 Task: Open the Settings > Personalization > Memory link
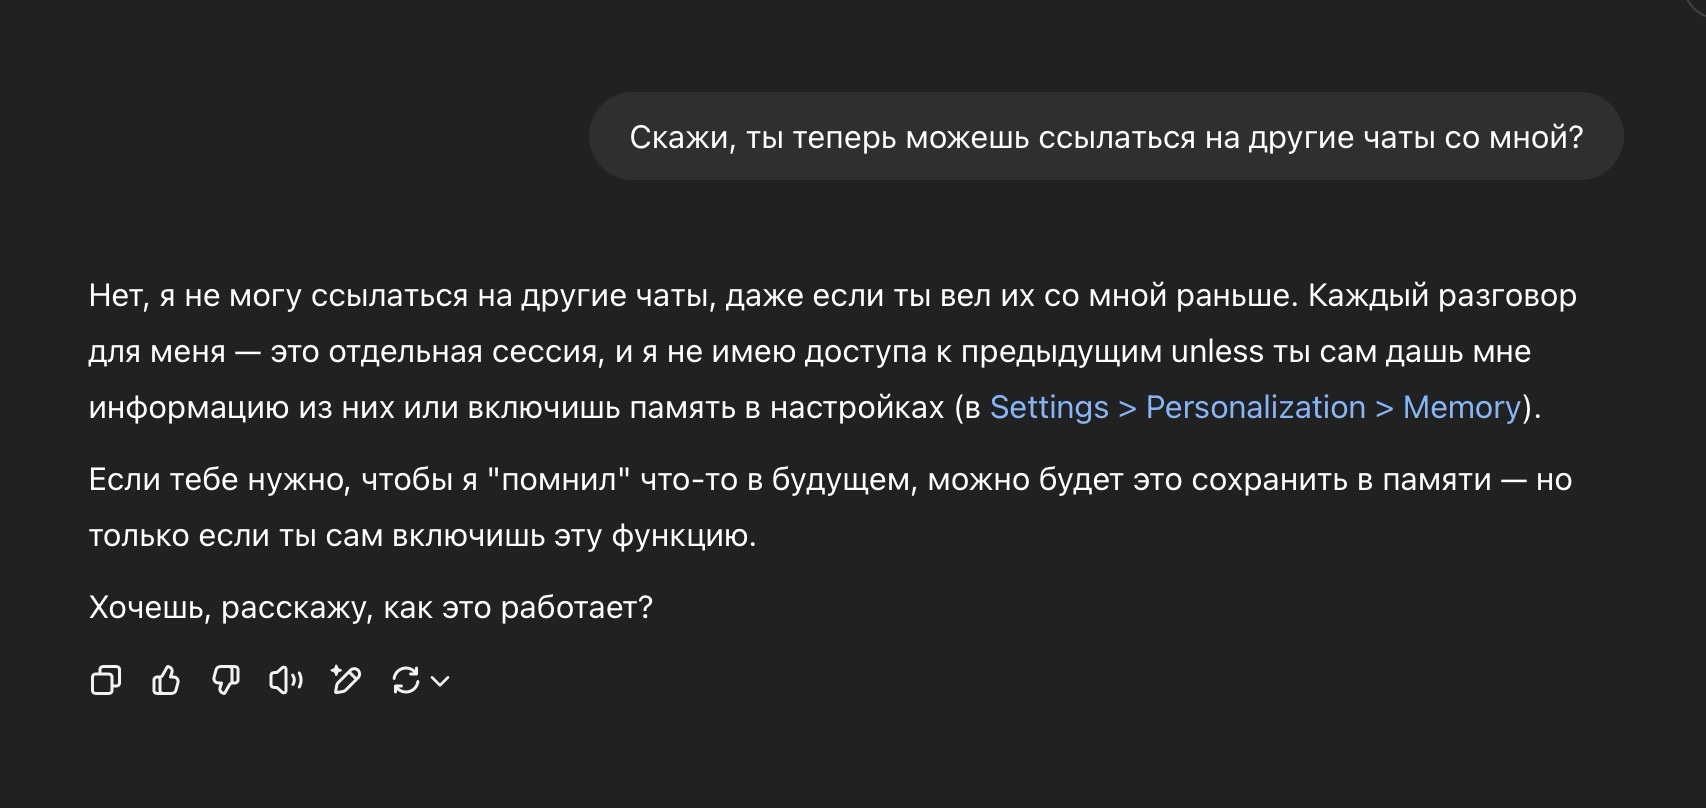[1255, 408]
